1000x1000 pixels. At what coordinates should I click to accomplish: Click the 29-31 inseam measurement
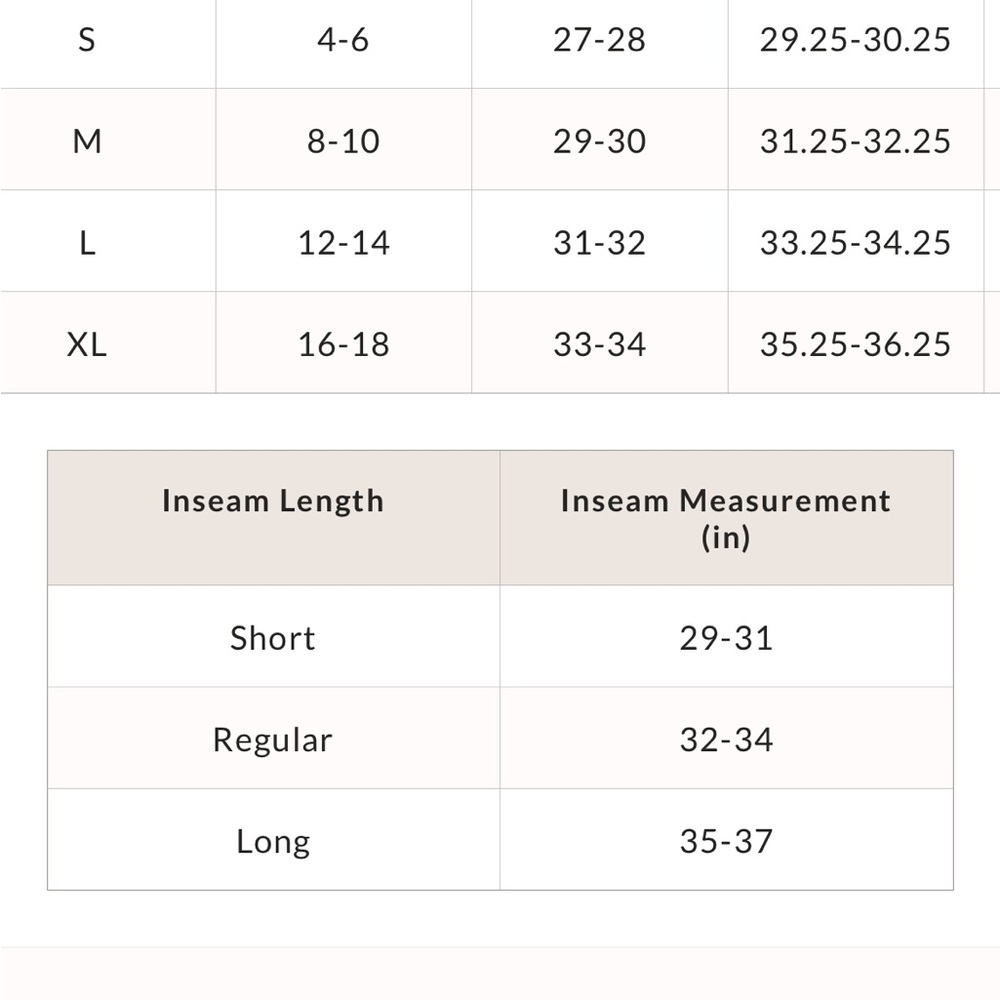(x=726, y=638)
